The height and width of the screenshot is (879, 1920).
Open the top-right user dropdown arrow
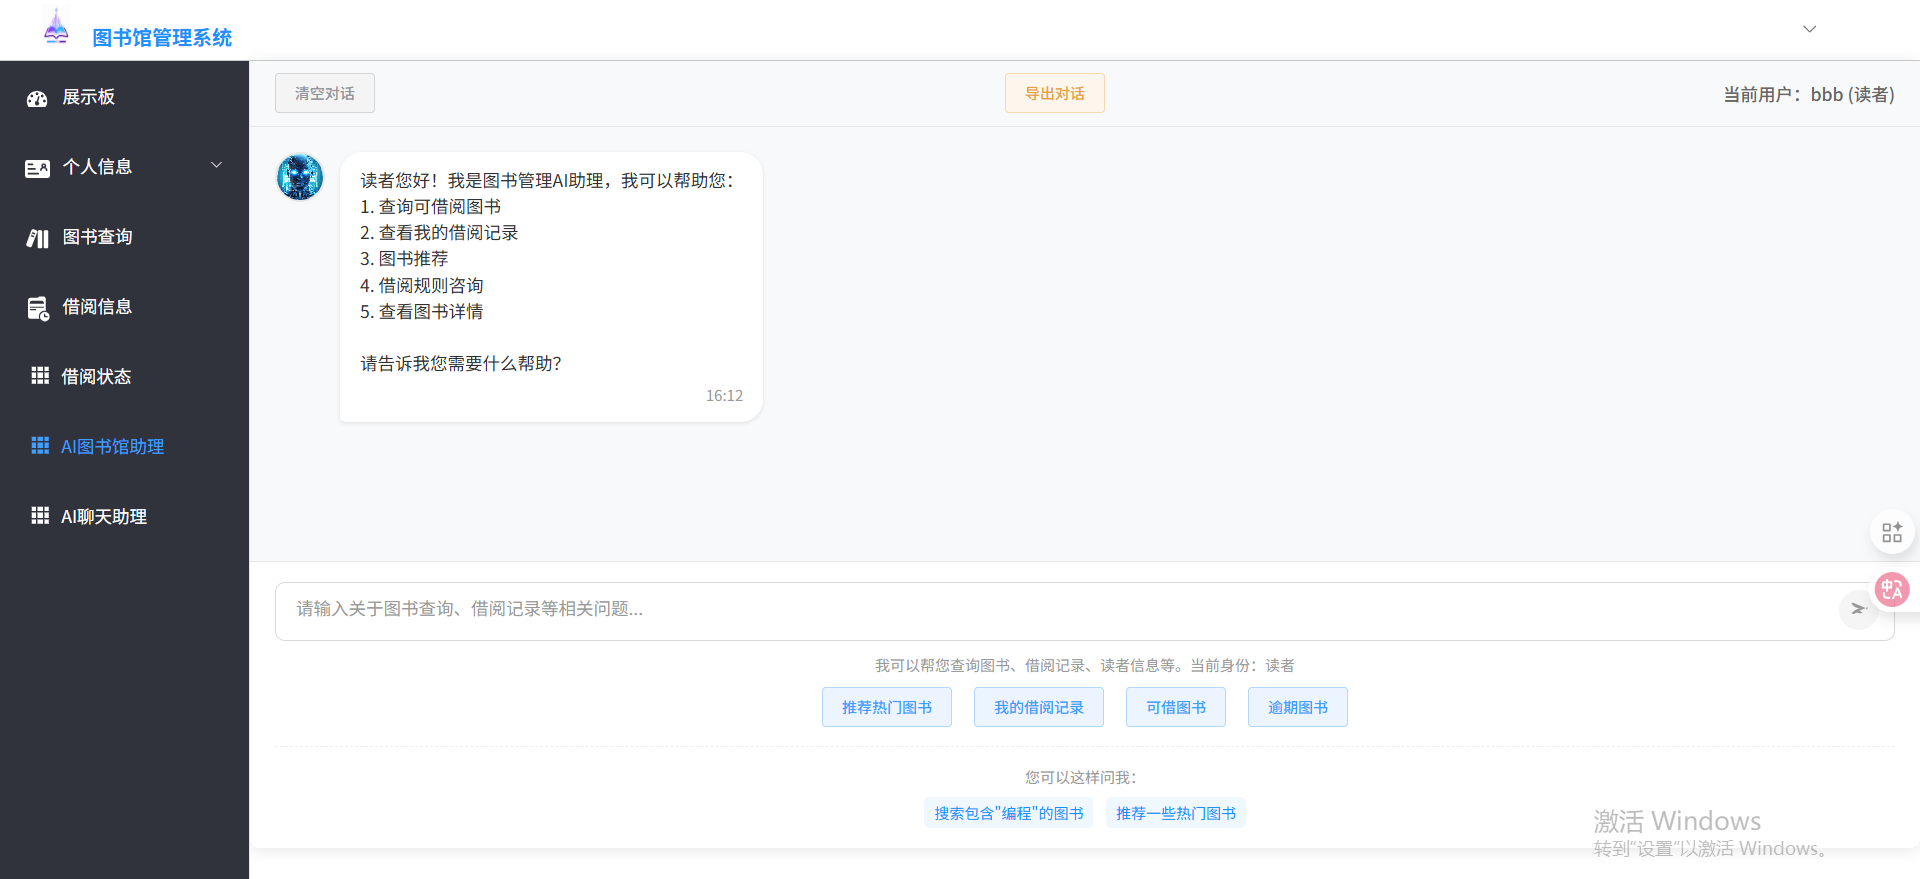pos(1809,29)
